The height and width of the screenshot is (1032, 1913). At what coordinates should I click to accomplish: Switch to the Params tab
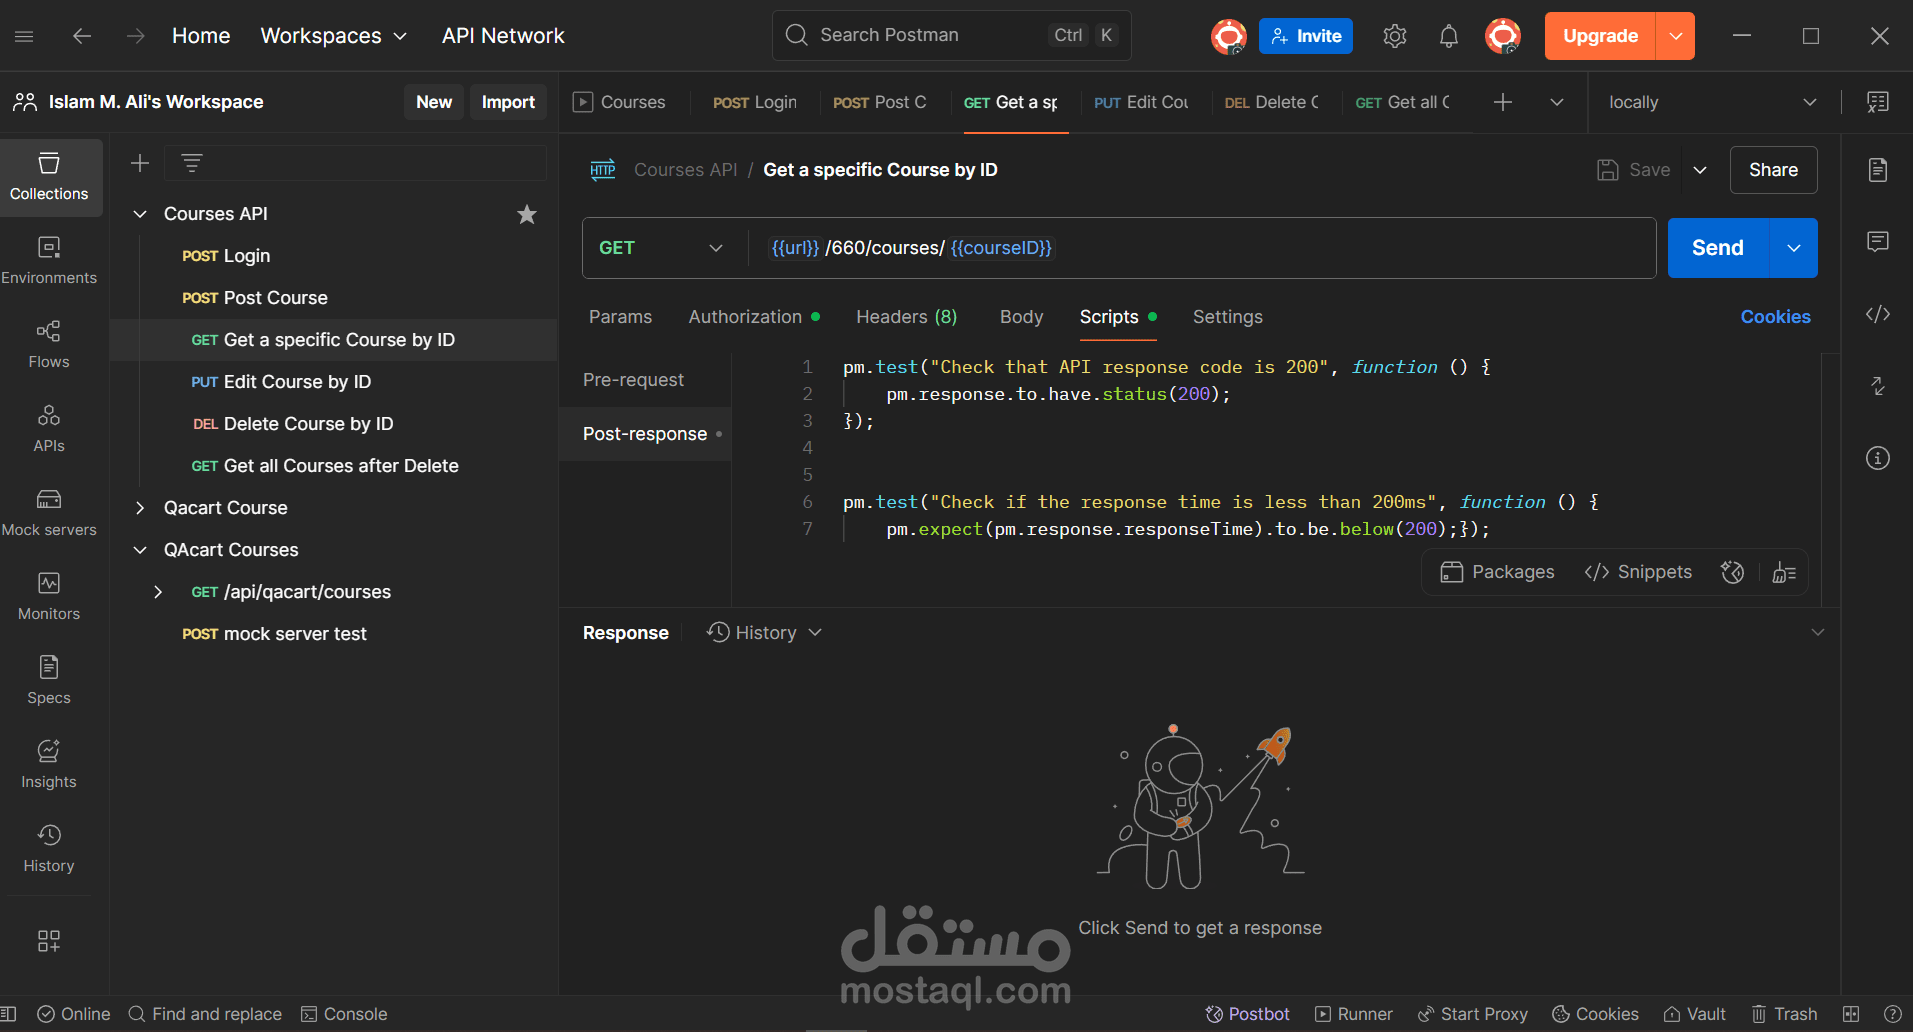(x=620, y=317)
